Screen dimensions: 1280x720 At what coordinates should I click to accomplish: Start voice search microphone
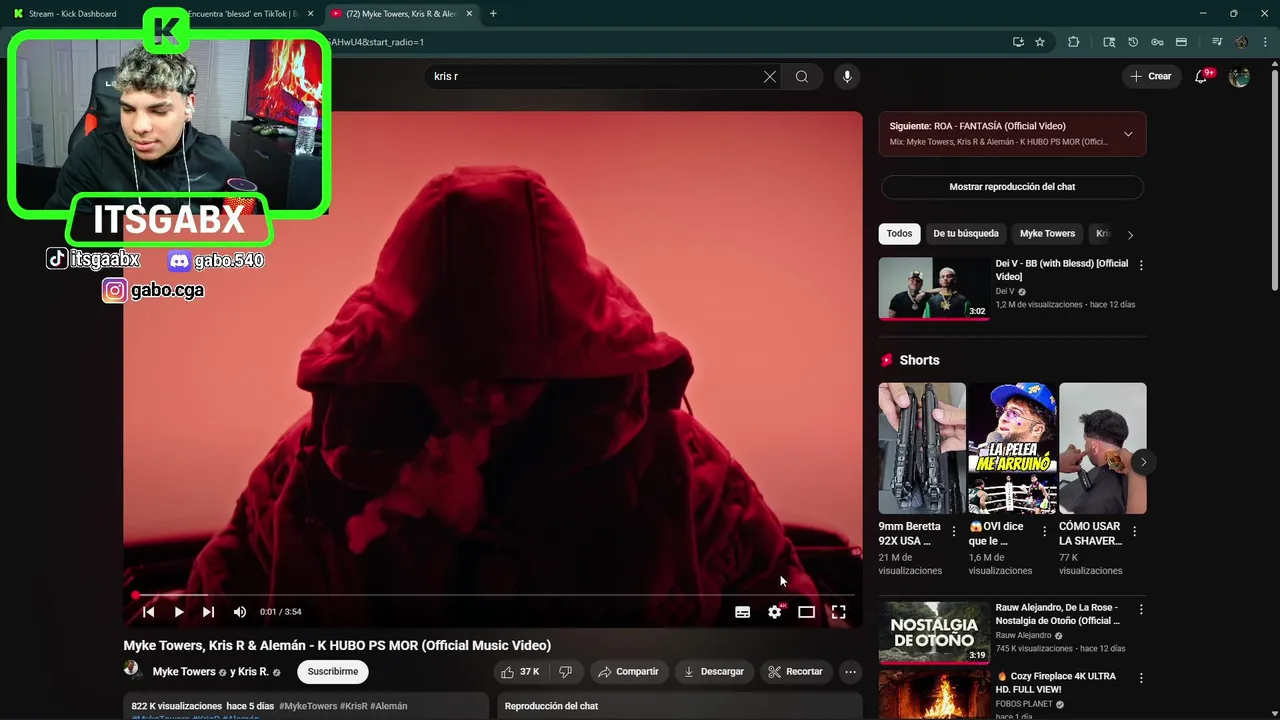tap(847, 77)
